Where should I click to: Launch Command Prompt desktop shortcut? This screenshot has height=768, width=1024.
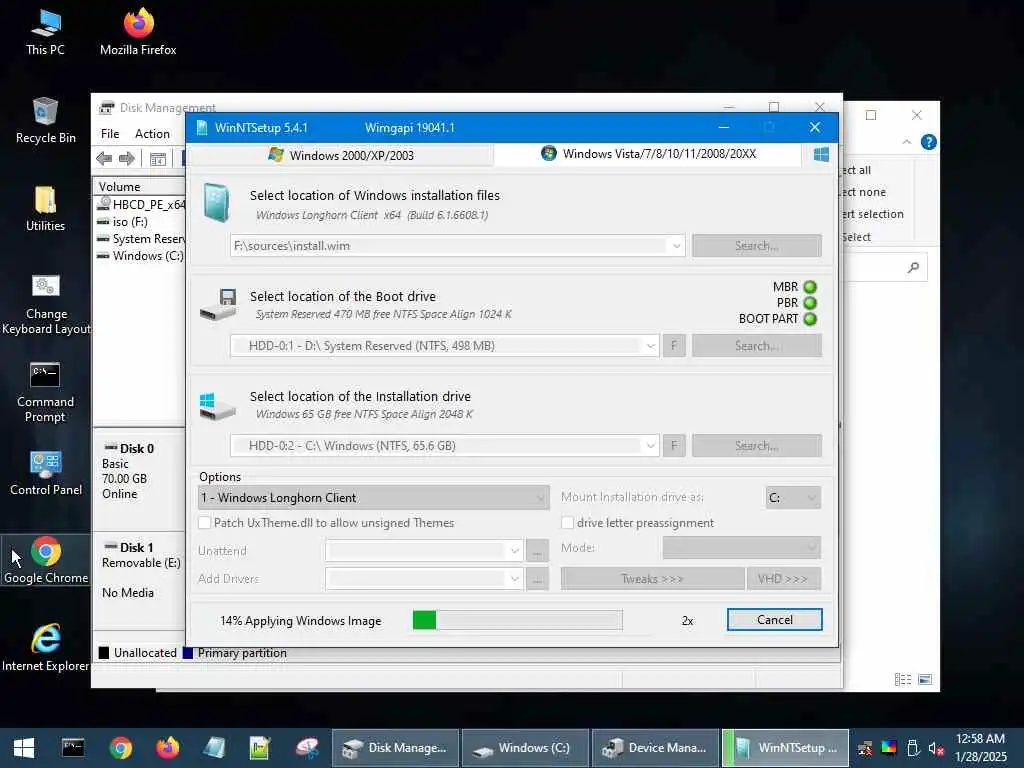pyautogui.click(x=45, y=392)
